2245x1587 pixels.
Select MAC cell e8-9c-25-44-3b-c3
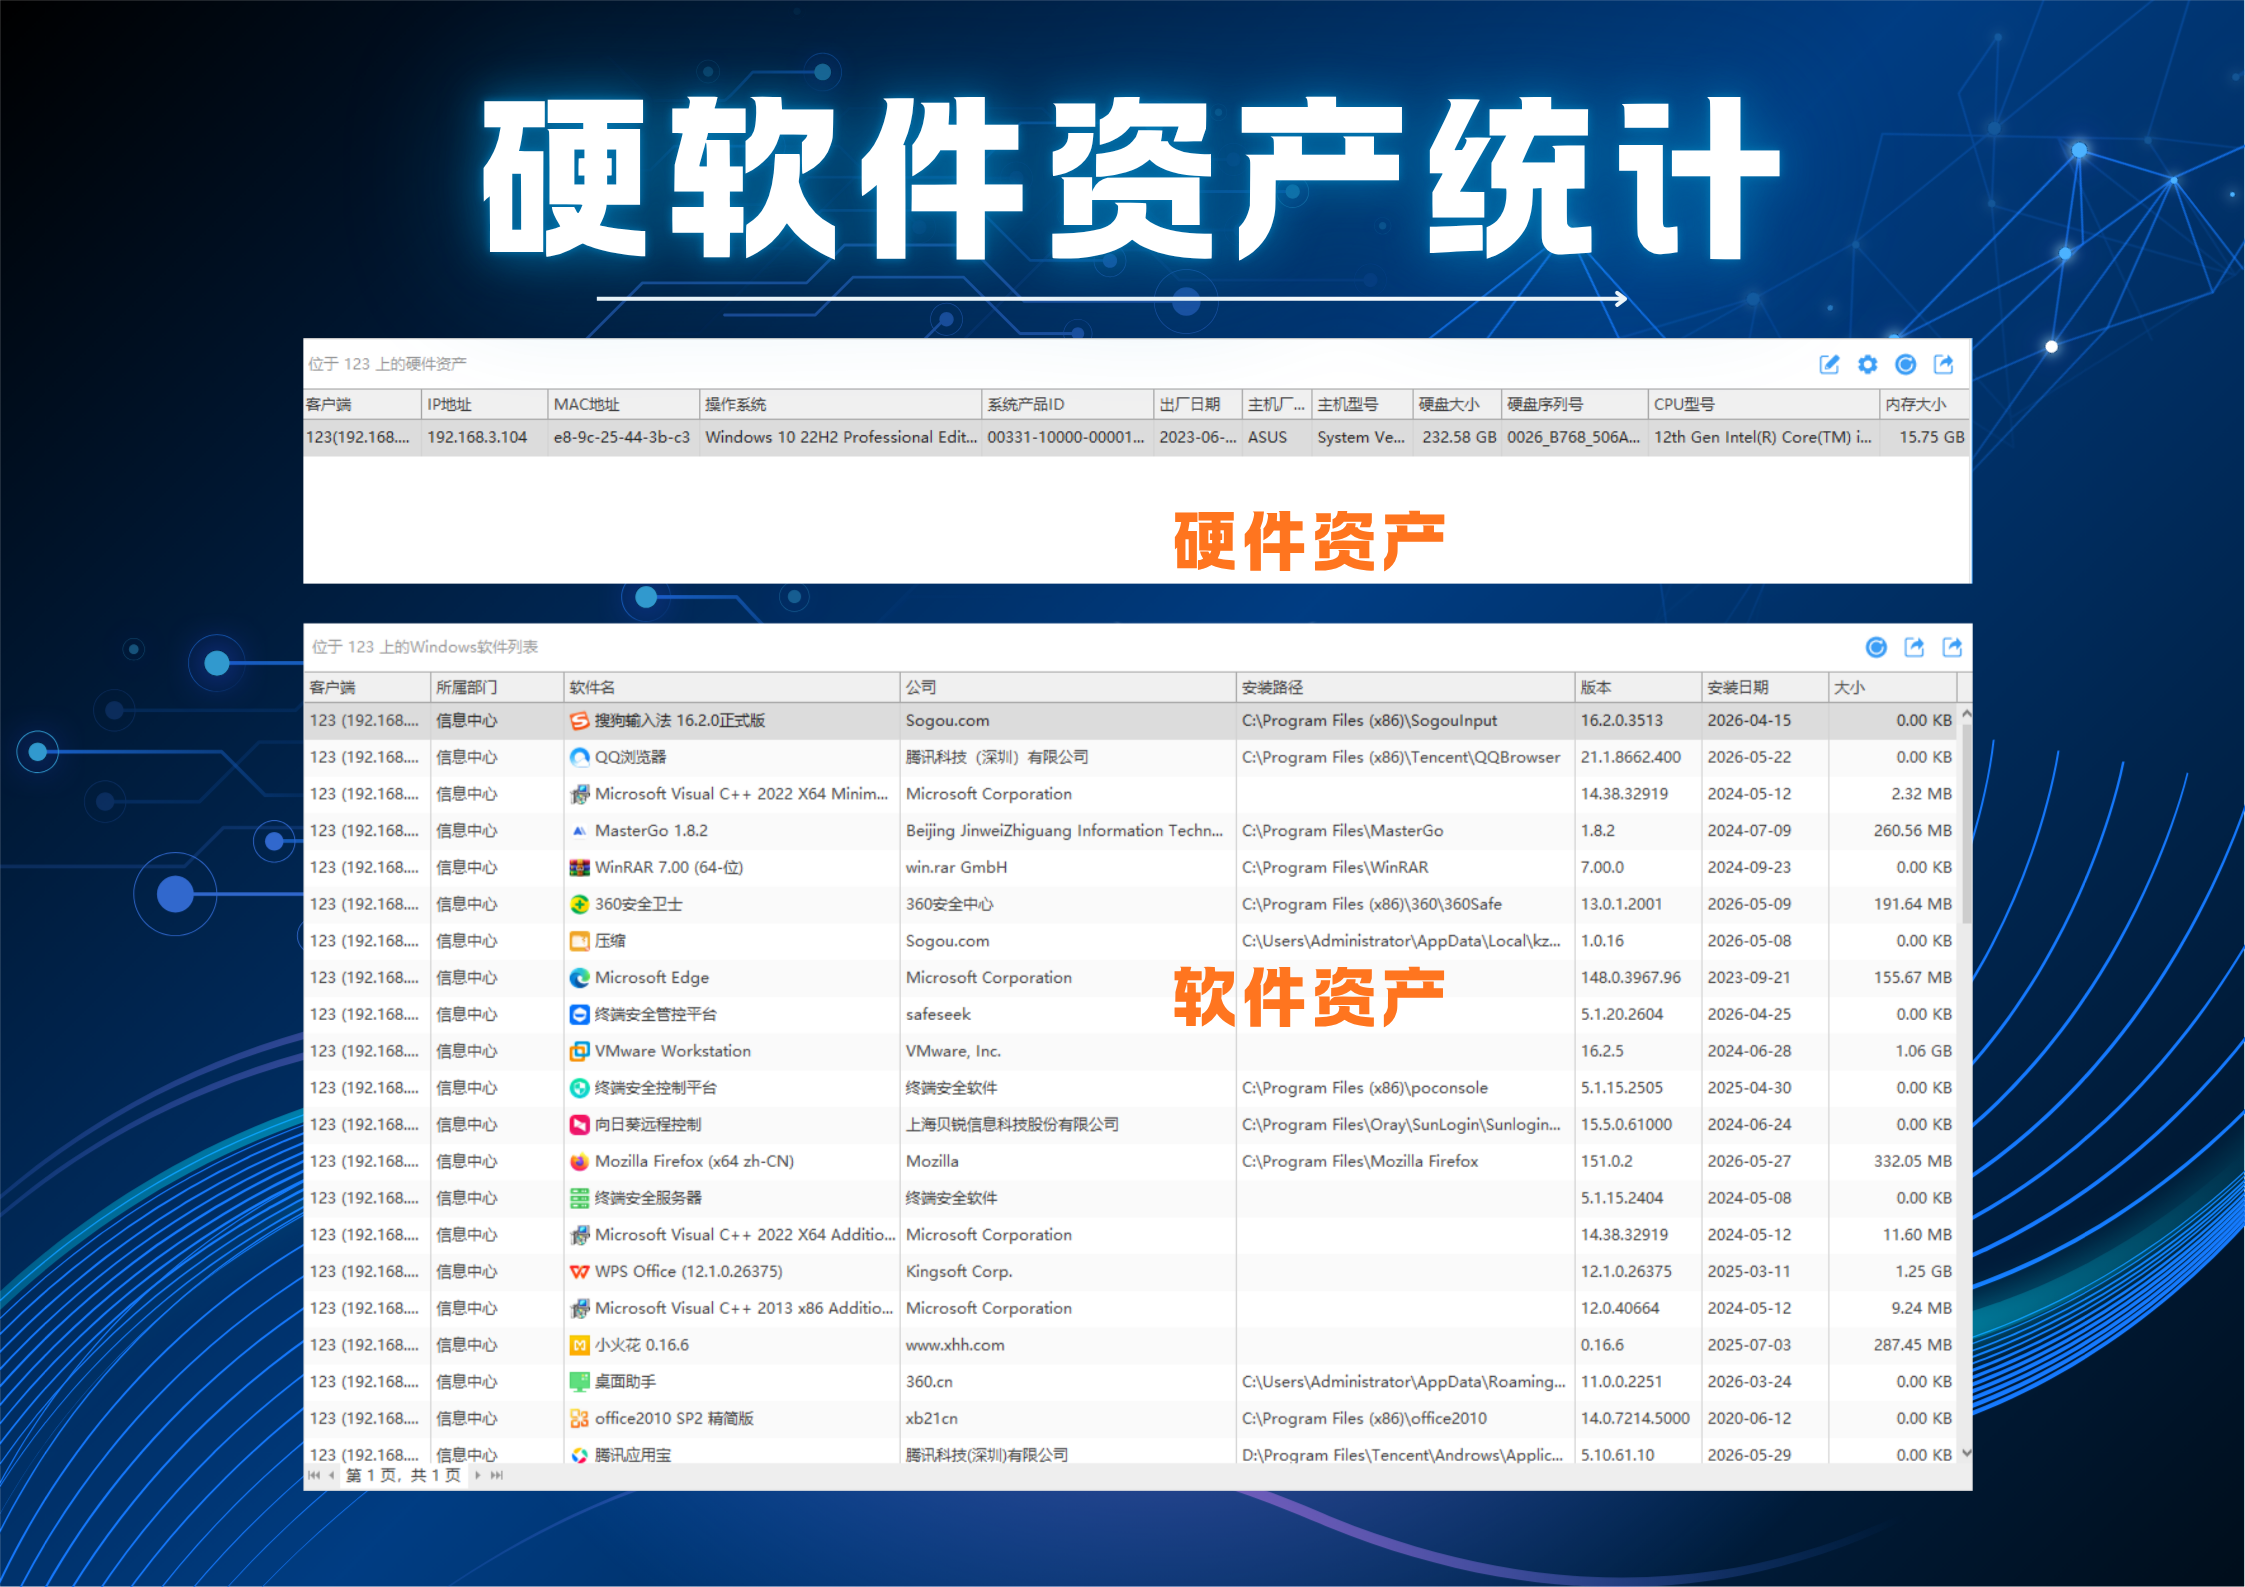tap(622, 437)
